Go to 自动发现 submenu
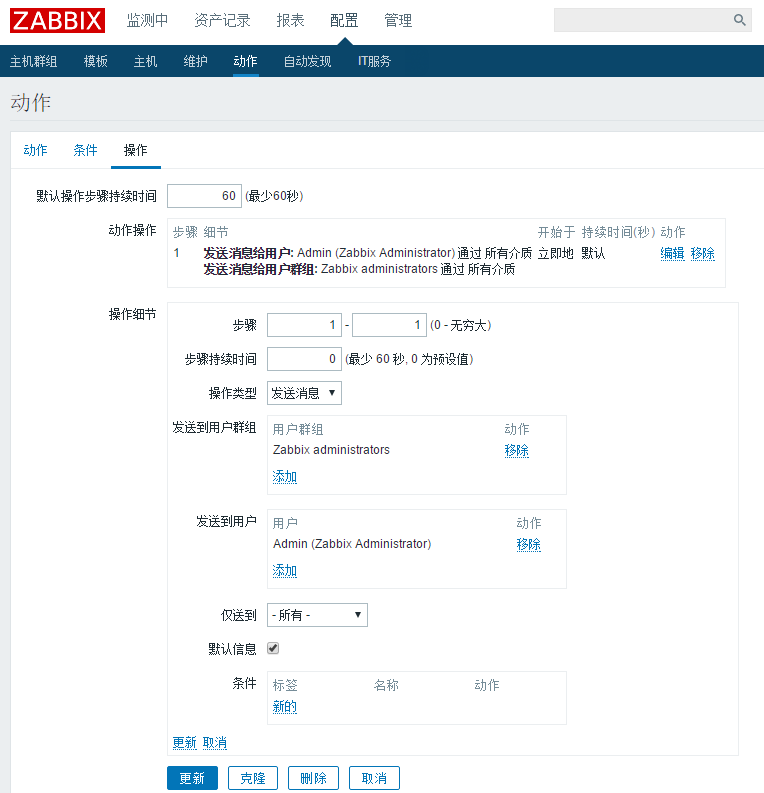The image size is (764, 793). point(307,61)
